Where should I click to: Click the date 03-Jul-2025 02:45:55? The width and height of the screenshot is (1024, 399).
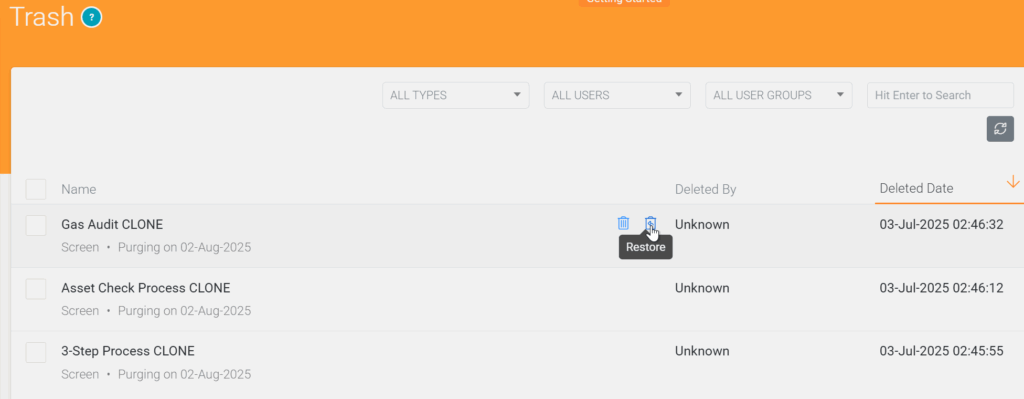pyautogui.click(x=941, y=351)
